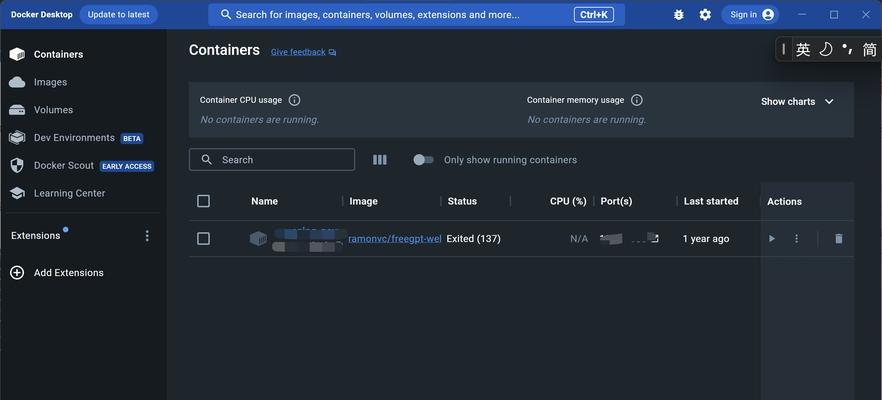Viewport: 882px width, 400px height.
Task: Open the manage columns icon
Action: (x=380, y=160)
